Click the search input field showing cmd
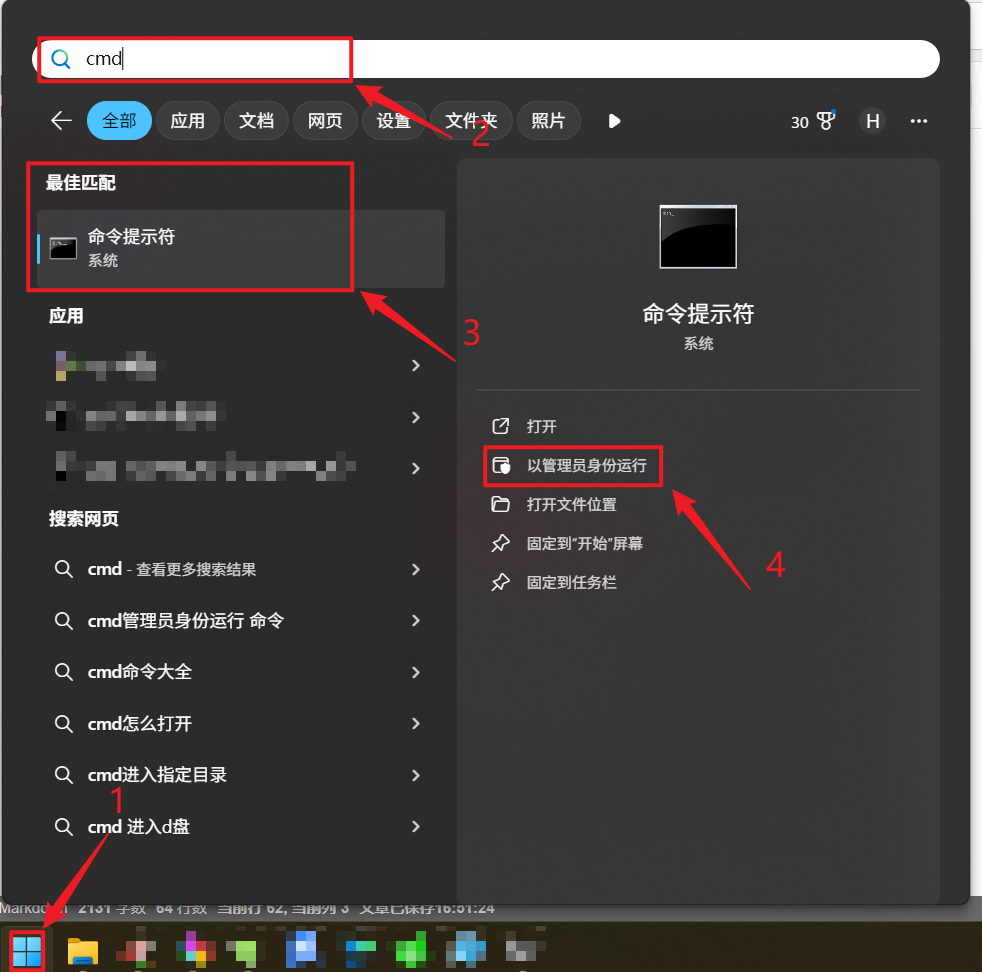982x972 pixels. click(200, 58)
